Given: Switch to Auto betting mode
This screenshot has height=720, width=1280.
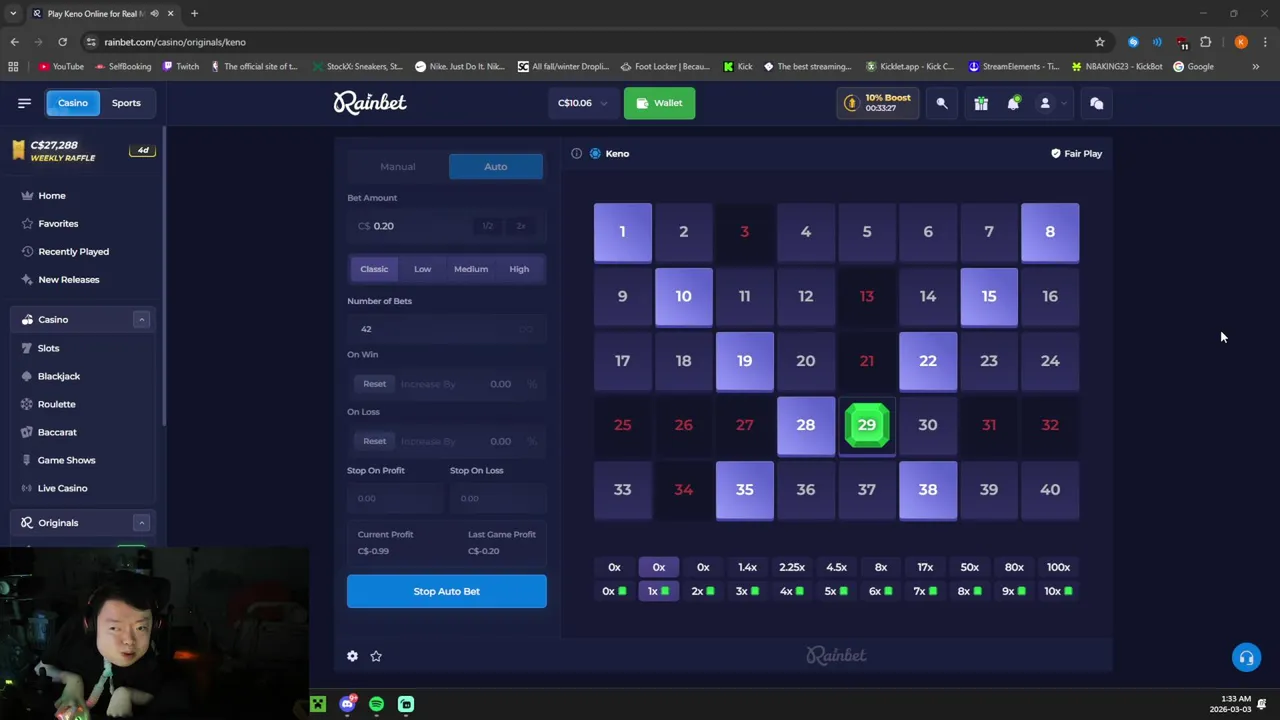Looking at the screenshot, I should [x=496, y=167].
